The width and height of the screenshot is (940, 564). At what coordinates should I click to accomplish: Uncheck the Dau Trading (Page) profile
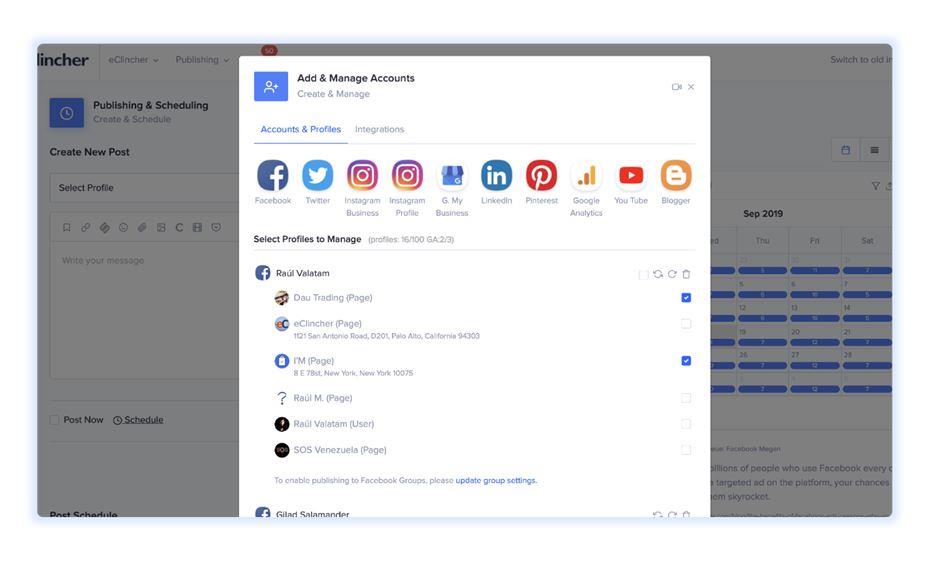pyautogui.click(x=686, y=297)
